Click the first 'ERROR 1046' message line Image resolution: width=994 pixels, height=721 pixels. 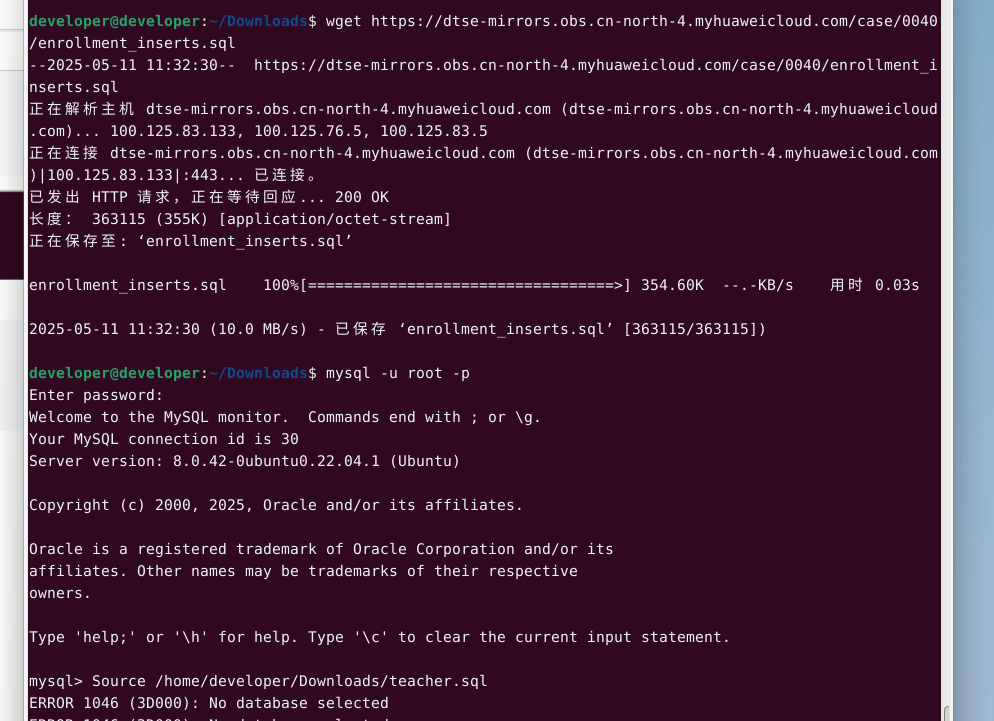[208, 703]
